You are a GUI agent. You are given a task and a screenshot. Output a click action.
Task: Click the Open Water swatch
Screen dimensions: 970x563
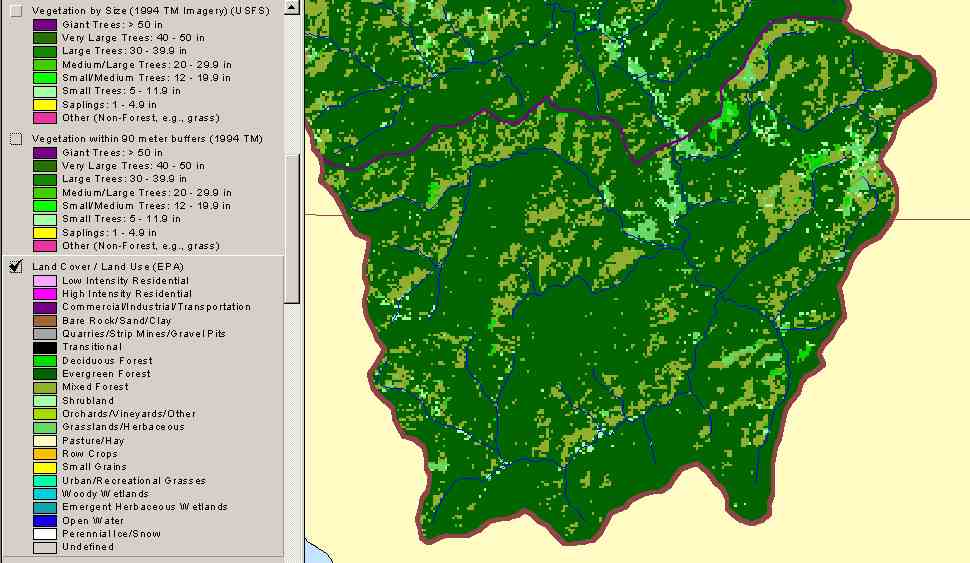tap(45, 521)
